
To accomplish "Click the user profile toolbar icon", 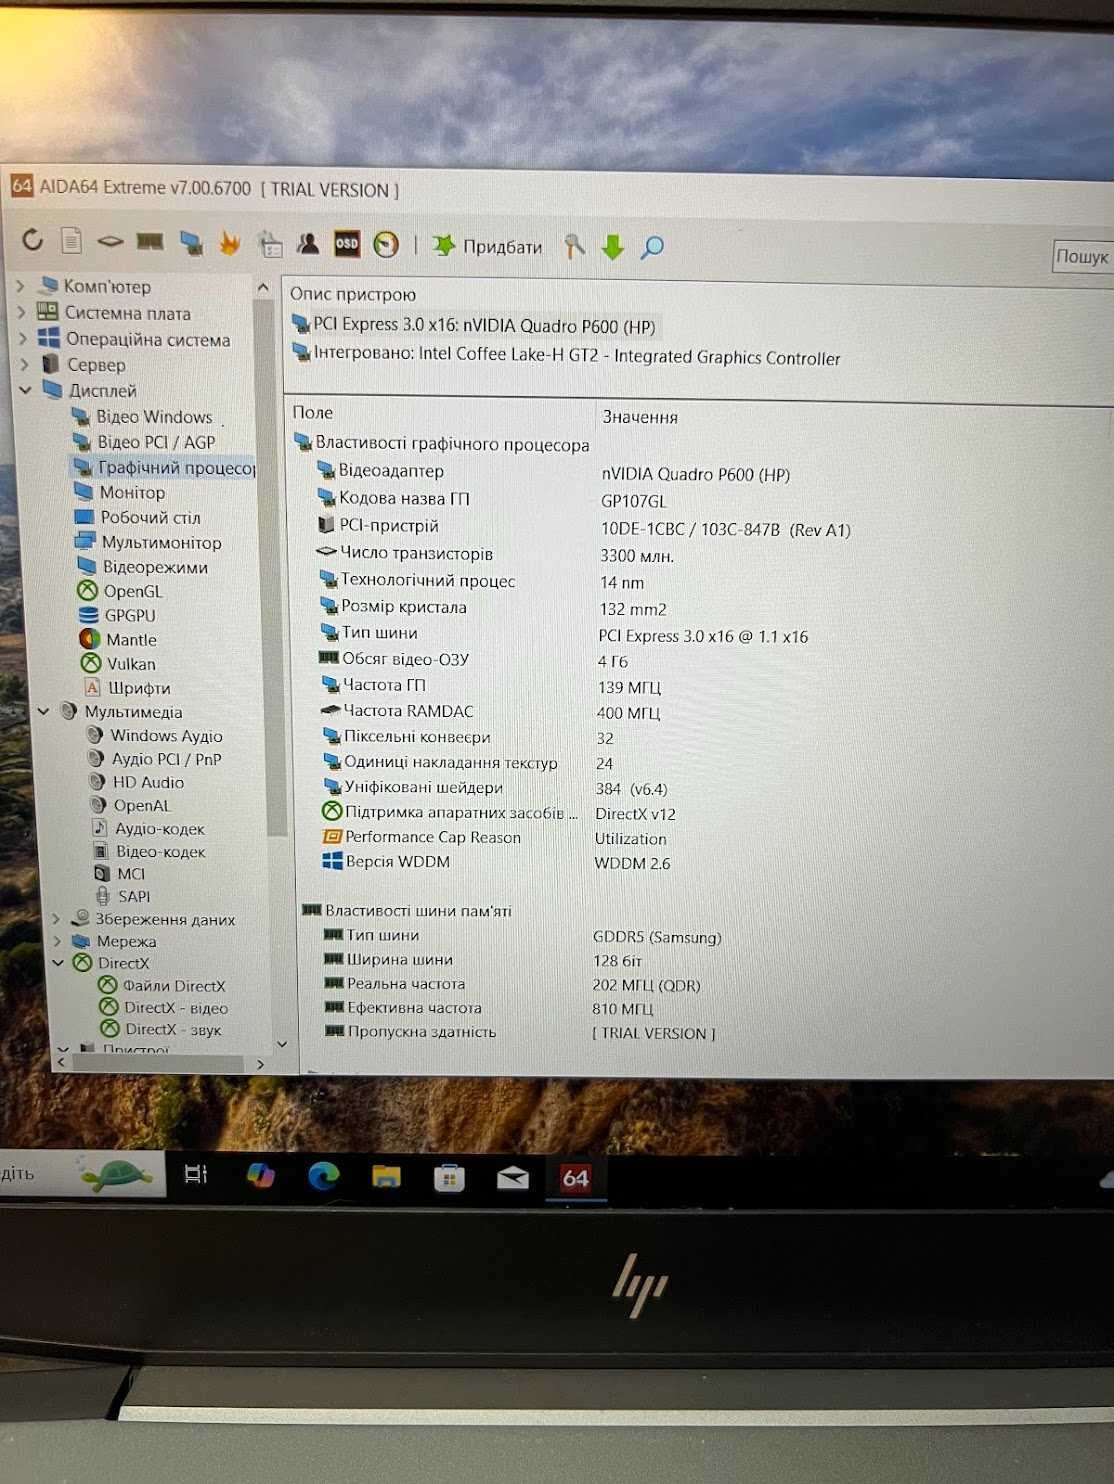I will click(x=308, y=243).
